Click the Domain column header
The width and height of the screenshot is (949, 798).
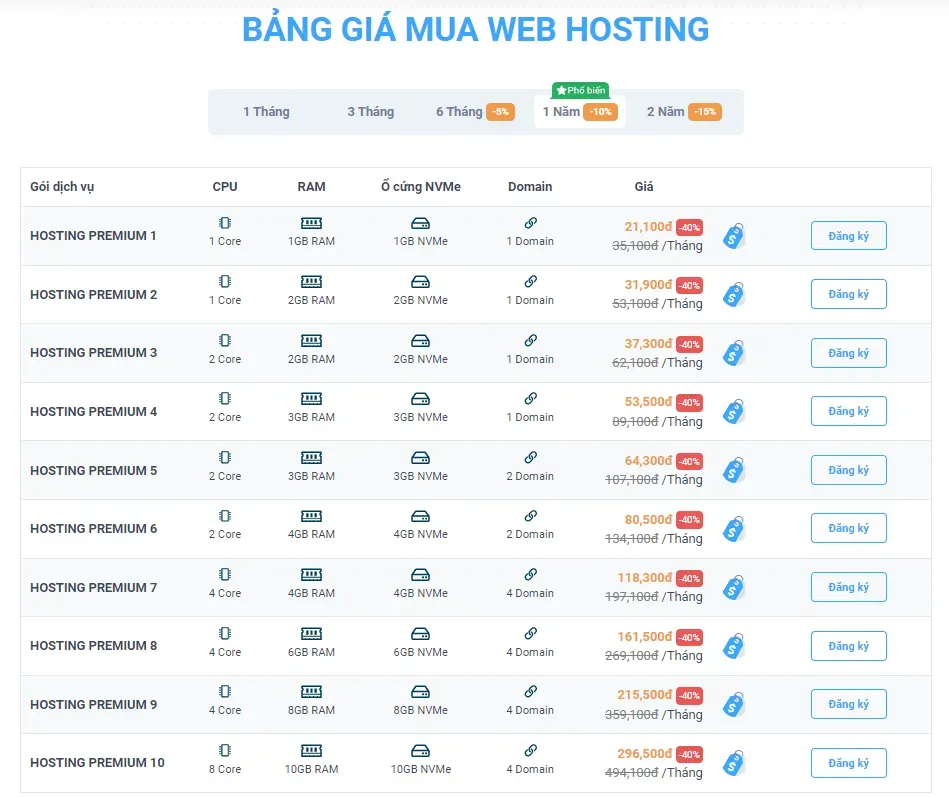tap(530, 186)
